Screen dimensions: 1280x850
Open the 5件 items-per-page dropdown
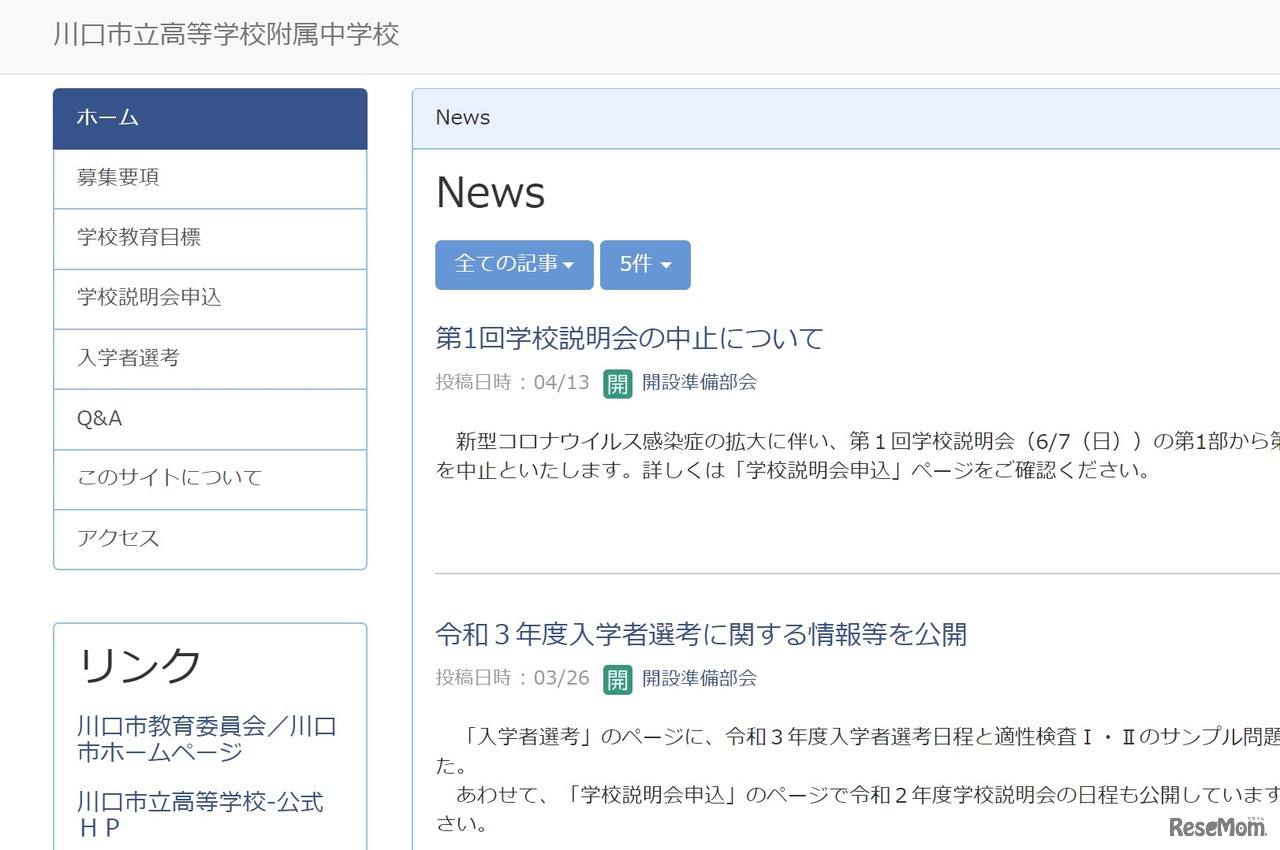coord(645,264)
